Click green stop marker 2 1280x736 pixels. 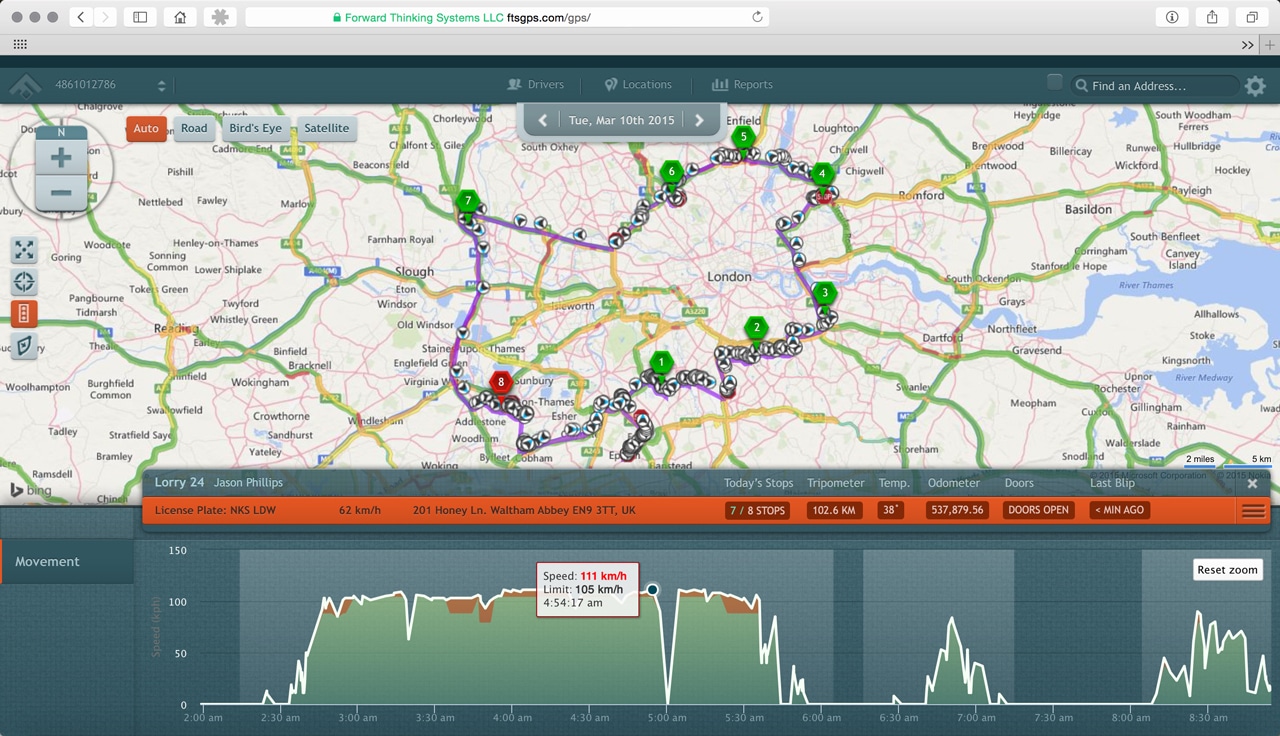click(757, 327)
